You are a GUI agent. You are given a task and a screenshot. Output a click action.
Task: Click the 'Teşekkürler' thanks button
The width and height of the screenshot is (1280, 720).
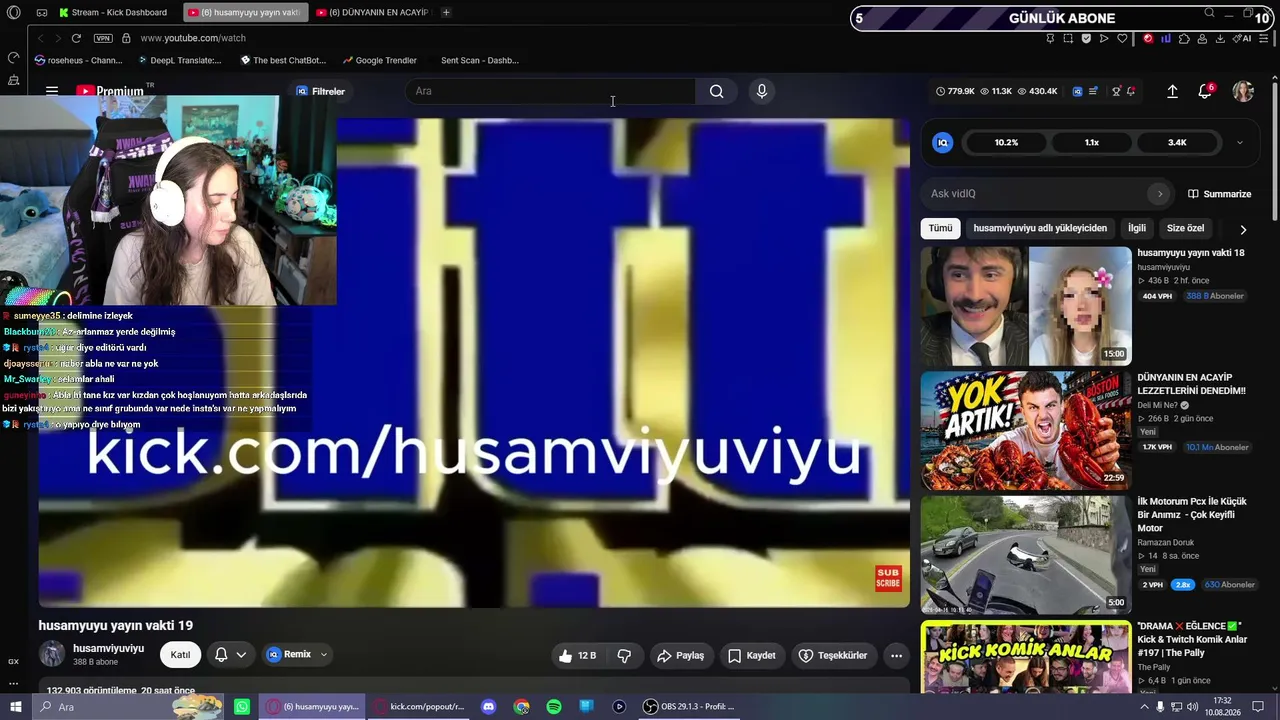click(x=832, y=656)
